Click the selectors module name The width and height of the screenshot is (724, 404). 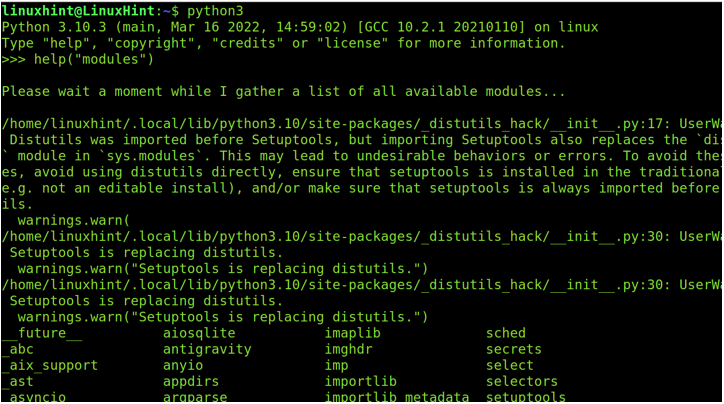pos(522,381)
